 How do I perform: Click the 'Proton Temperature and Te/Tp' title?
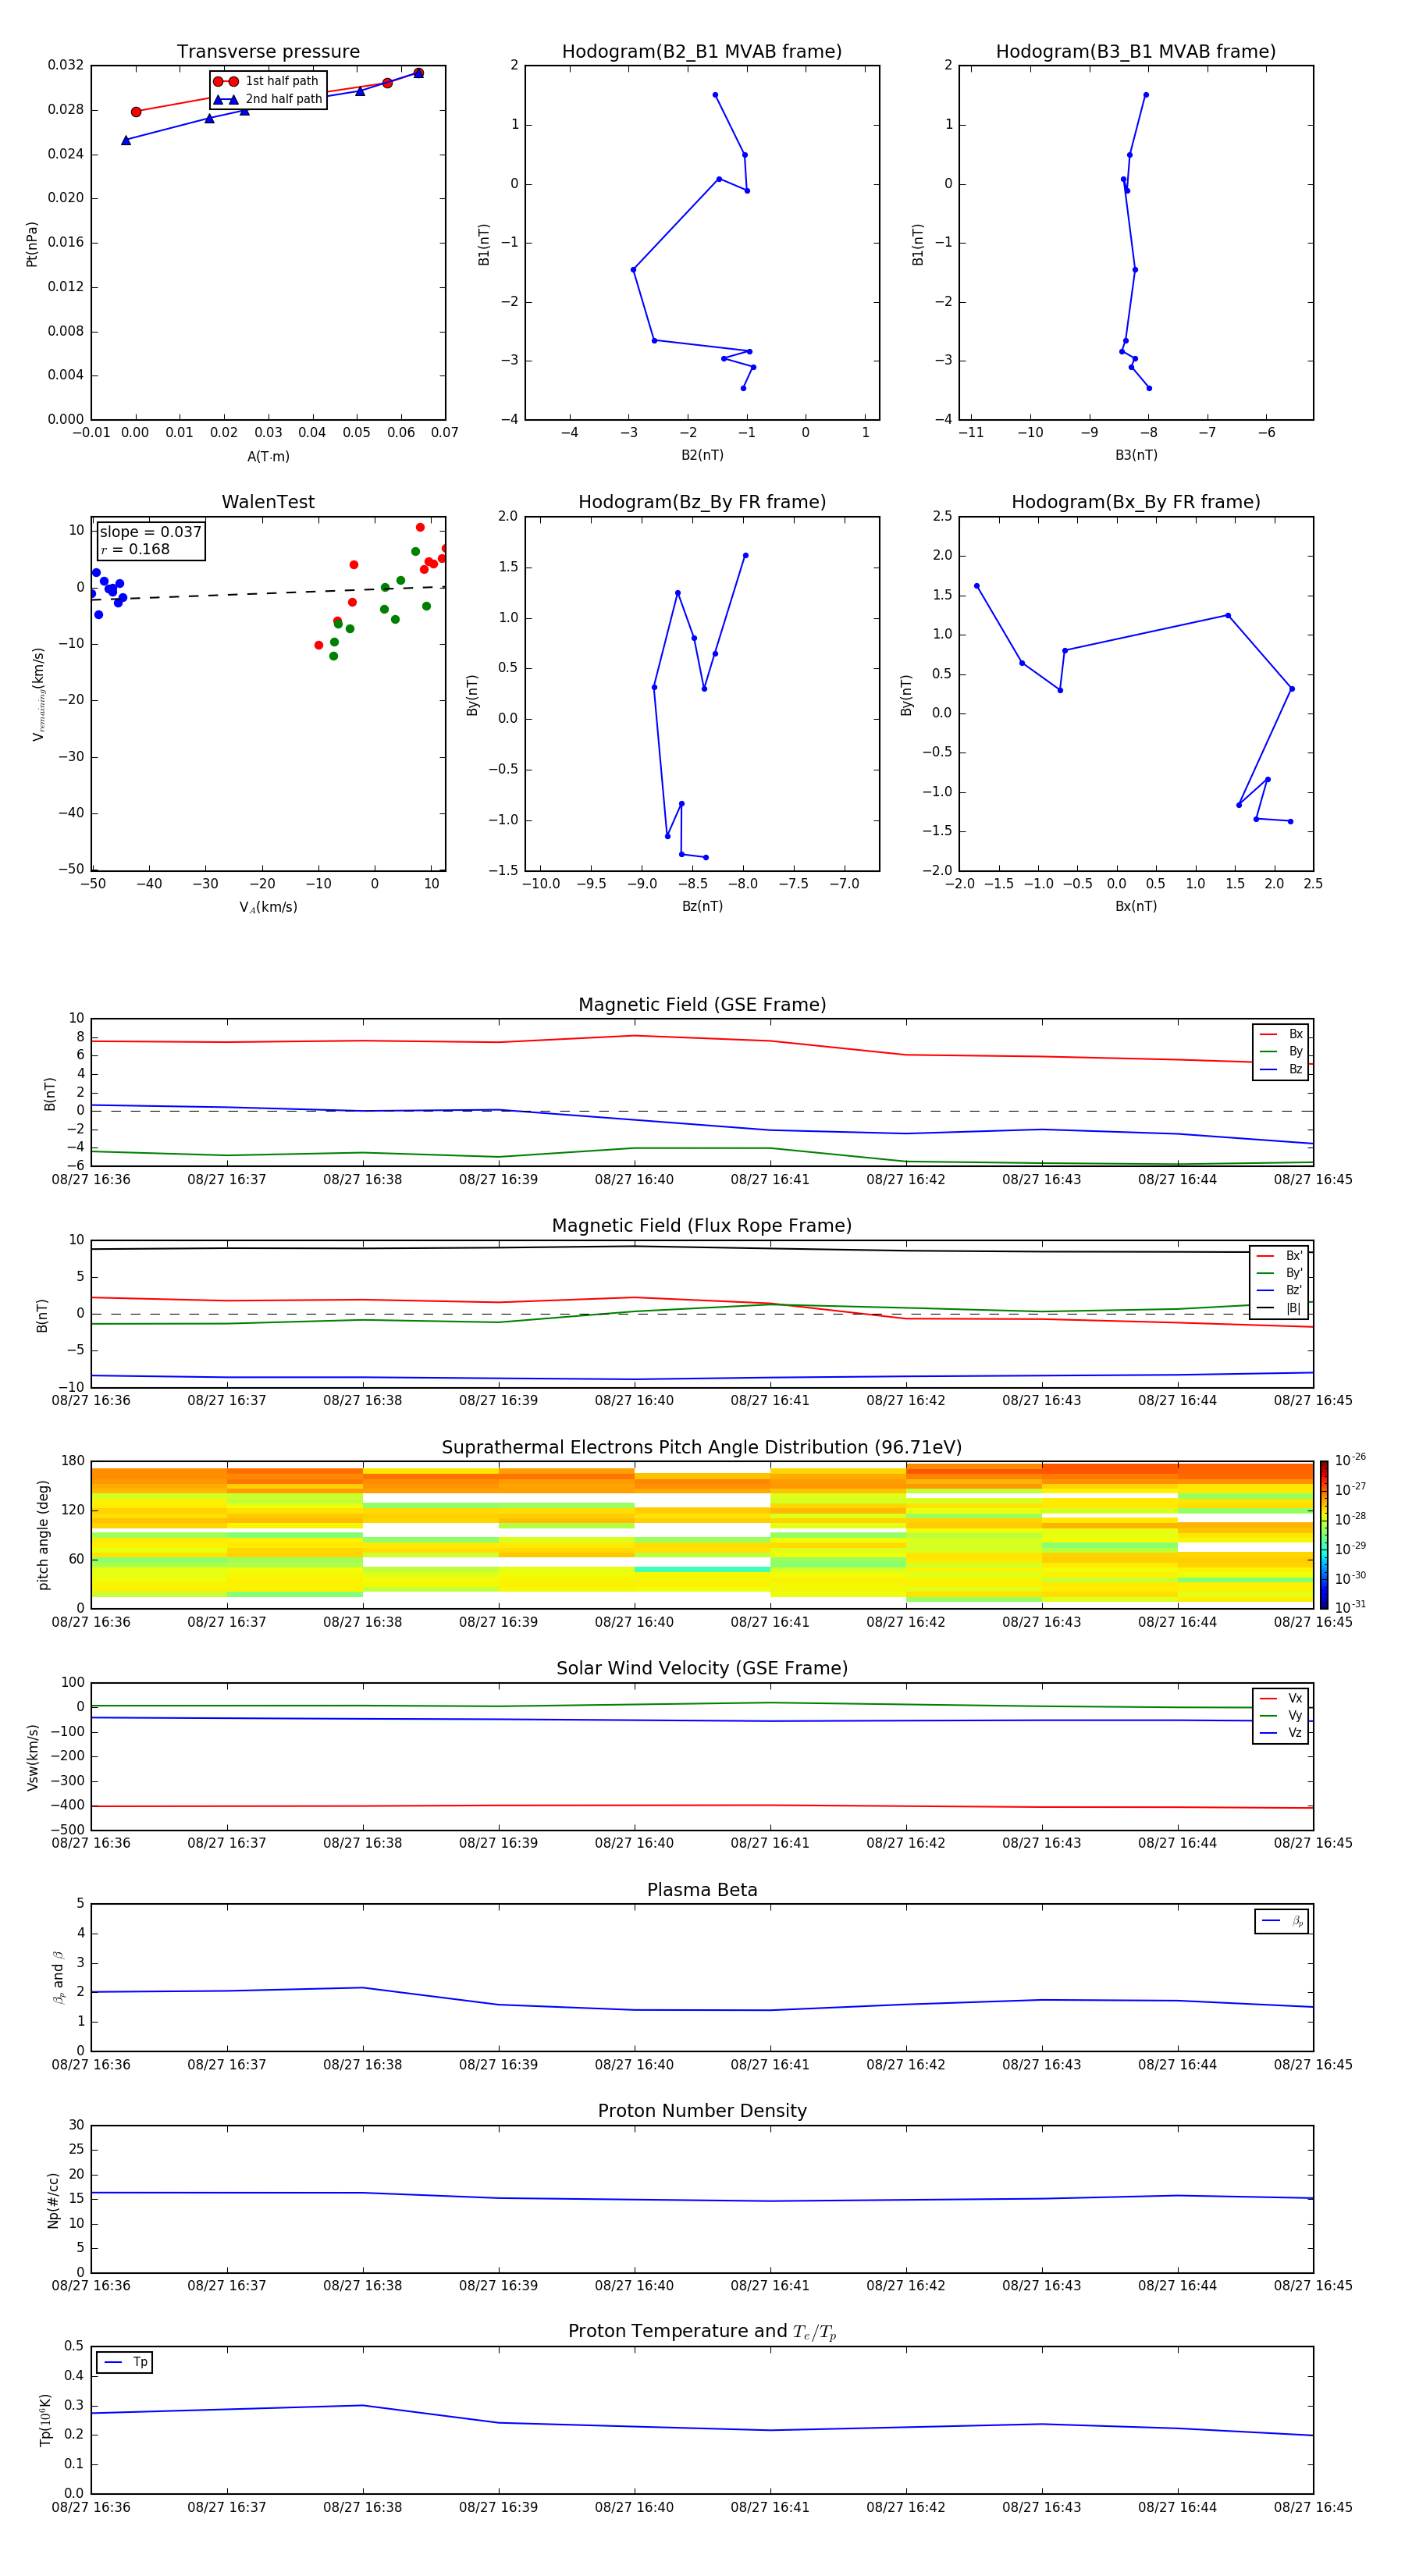702,2332
